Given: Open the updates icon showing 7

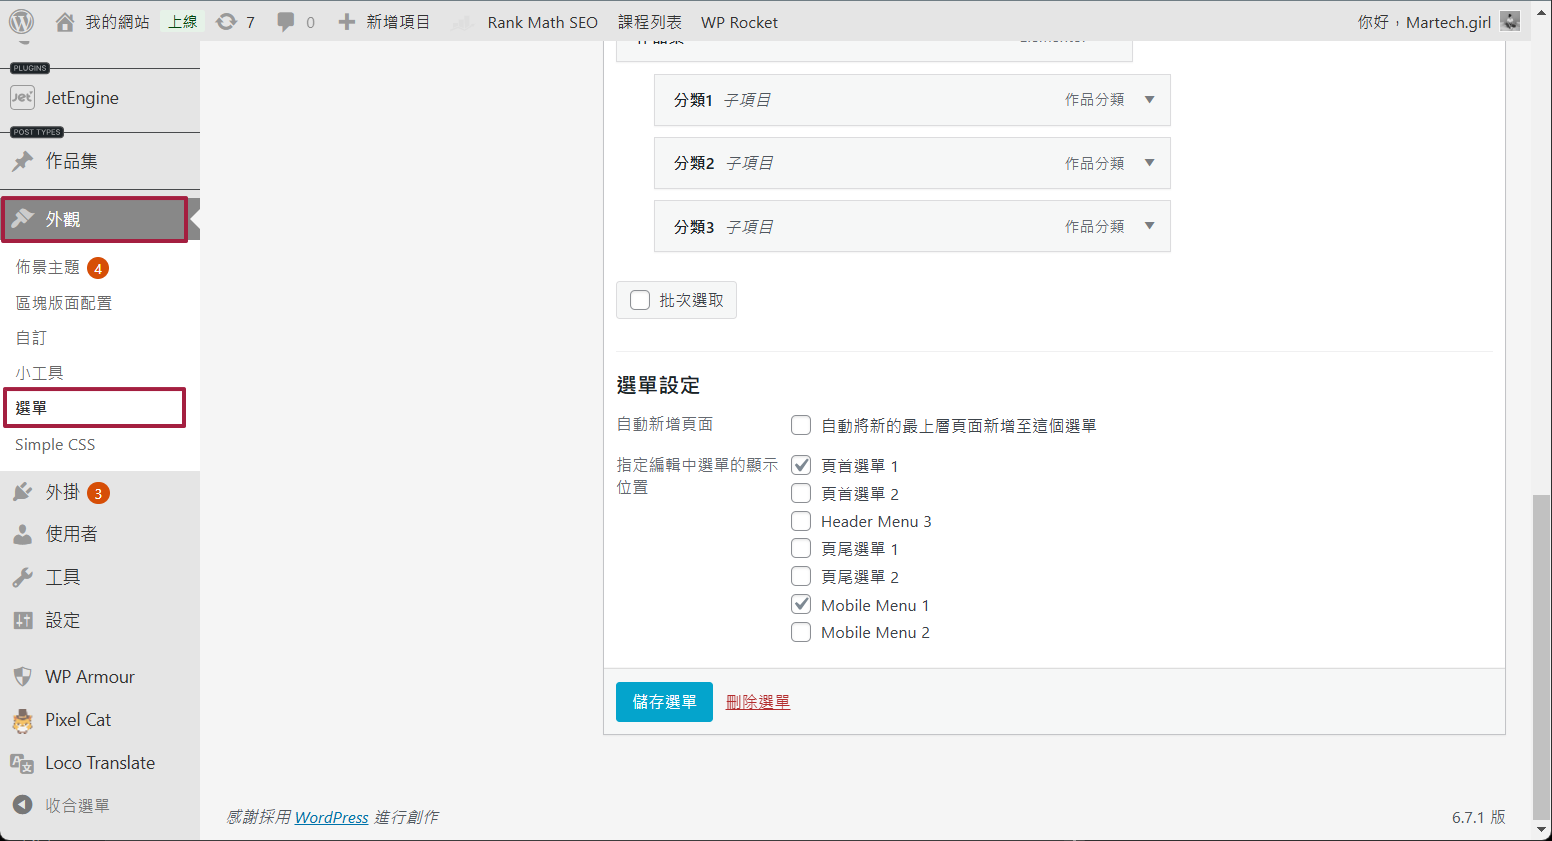Looking at the screenshot, I should tap(227, 22).
